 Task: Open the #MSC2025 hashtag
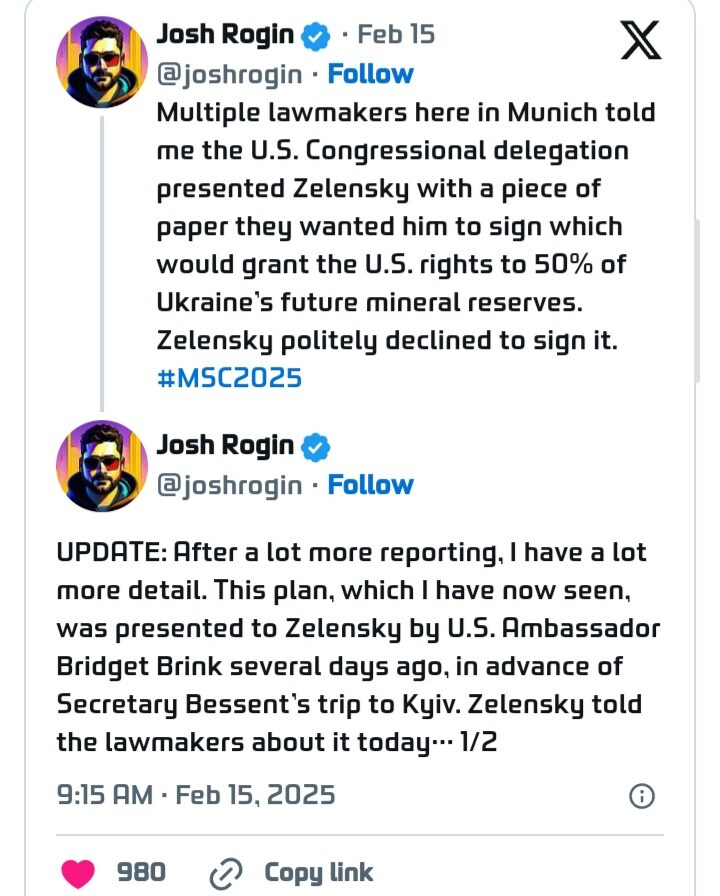229,378
